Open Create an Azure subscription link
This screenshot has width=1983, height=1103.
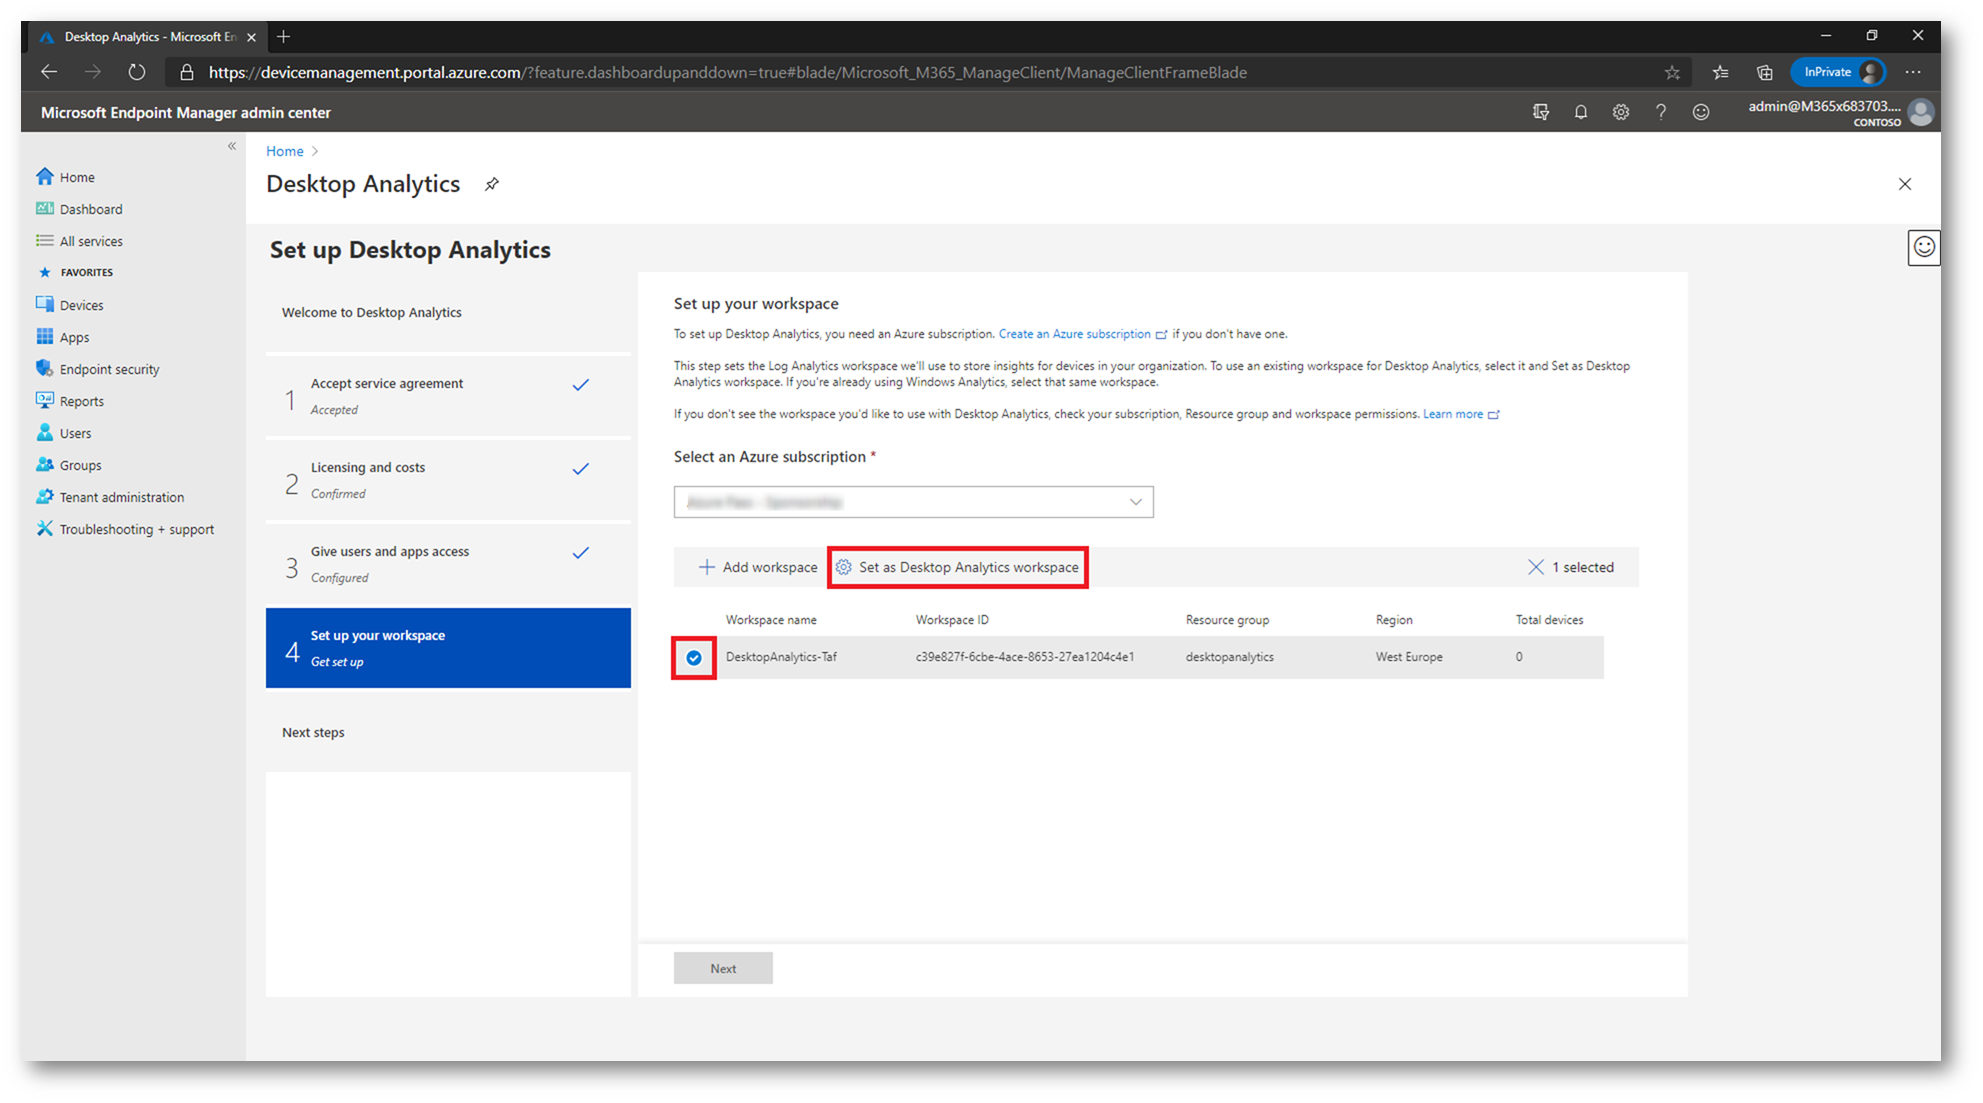tap(1074, 334)
